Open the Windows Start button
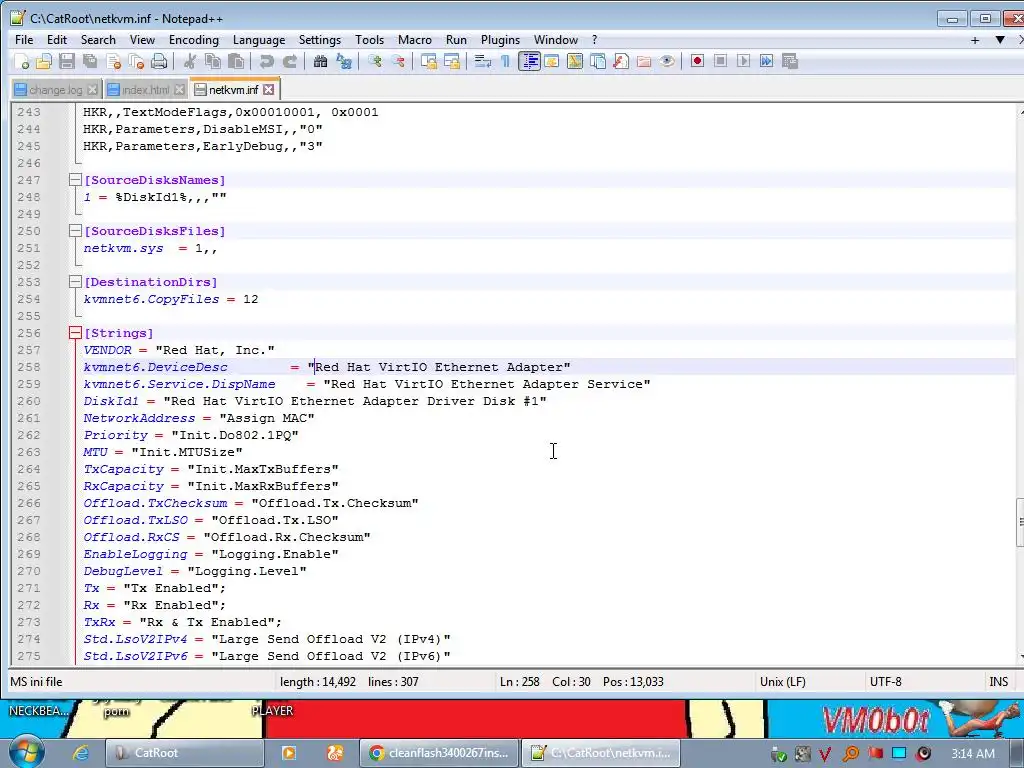 [25, 752]
